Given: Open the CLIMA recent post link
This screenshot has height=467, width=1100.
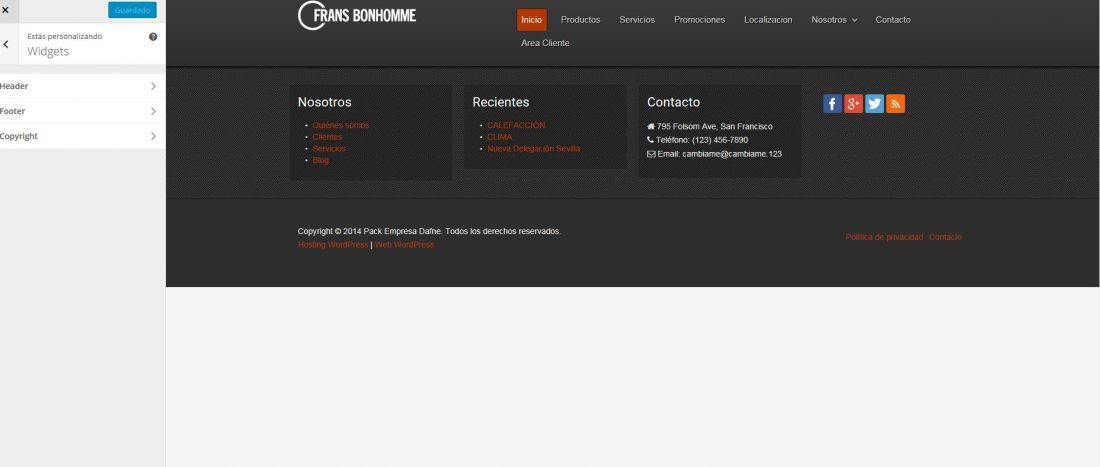Looking at the screenshot, I should pyautogui.click(x=499, y=137).
